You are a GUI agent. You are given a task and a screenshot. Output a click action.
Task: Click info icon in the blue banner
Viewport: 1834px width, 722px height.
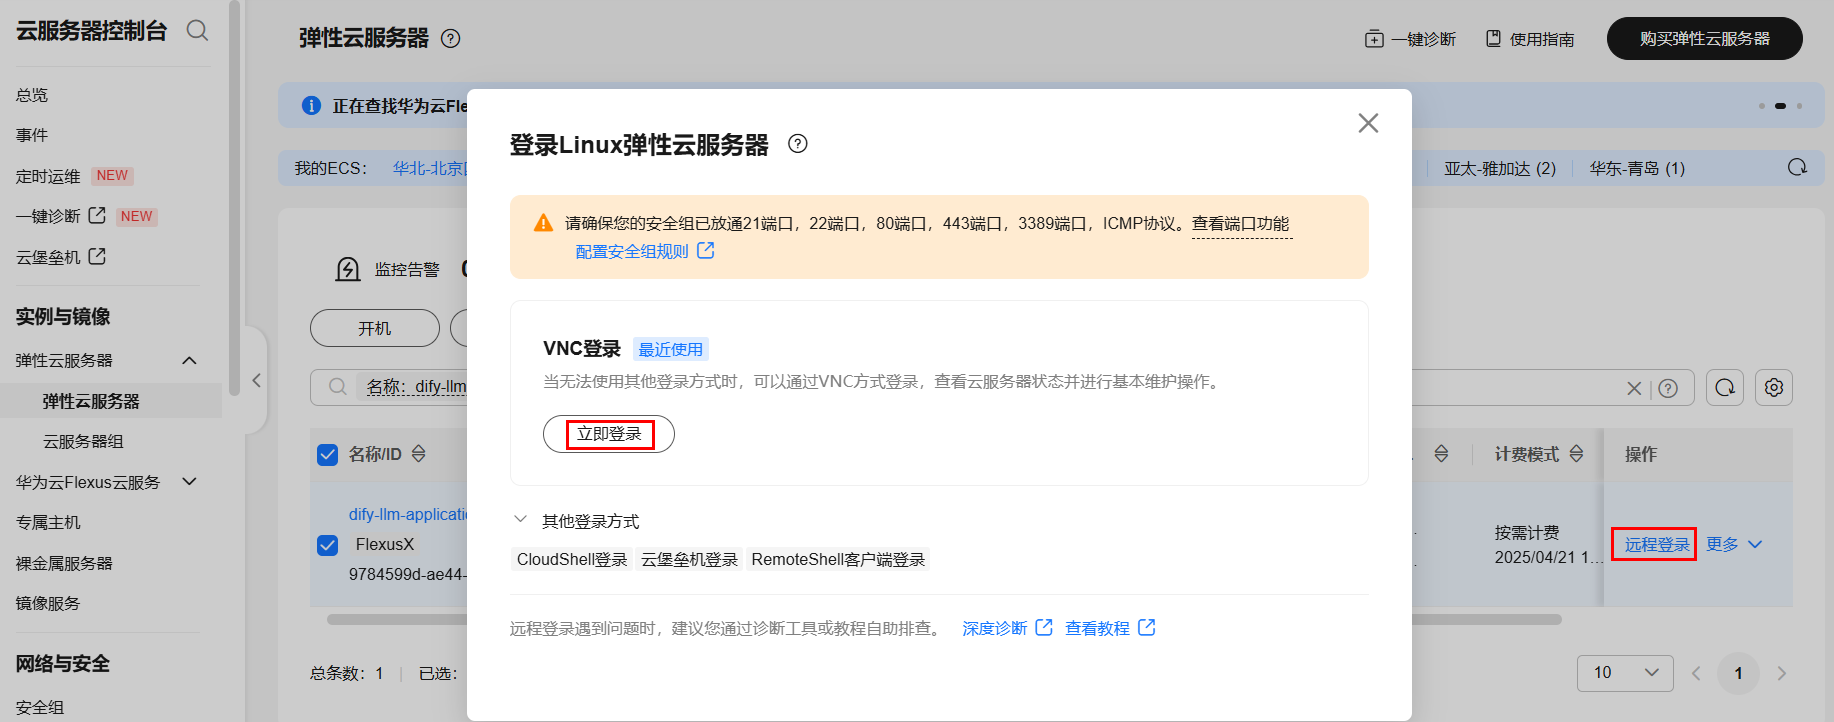311,105
